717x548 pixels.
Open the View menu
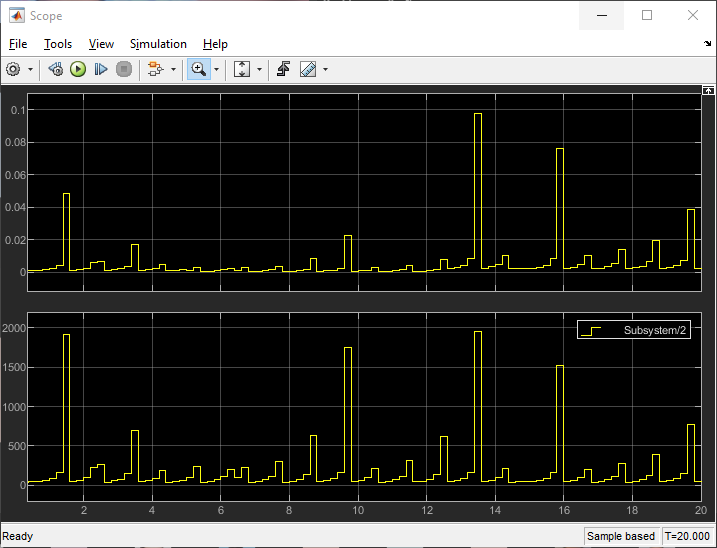coord(101,44)
